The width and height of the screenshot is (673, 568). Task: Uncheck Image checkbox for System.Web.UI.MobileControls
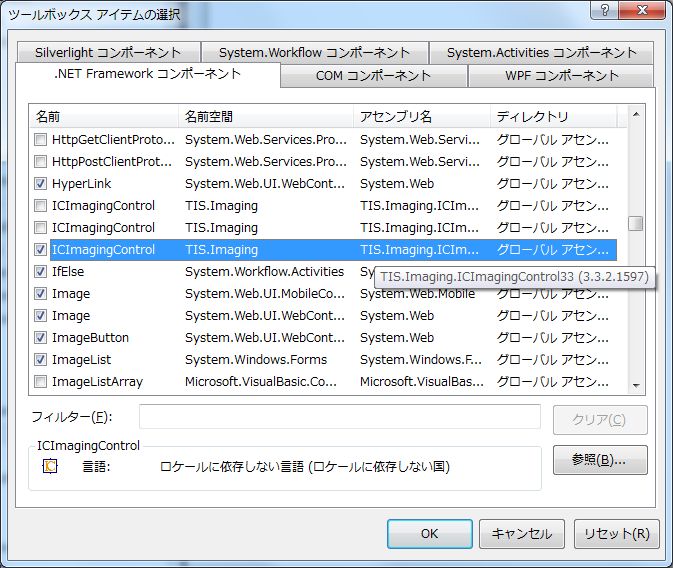tap(40, 294)
